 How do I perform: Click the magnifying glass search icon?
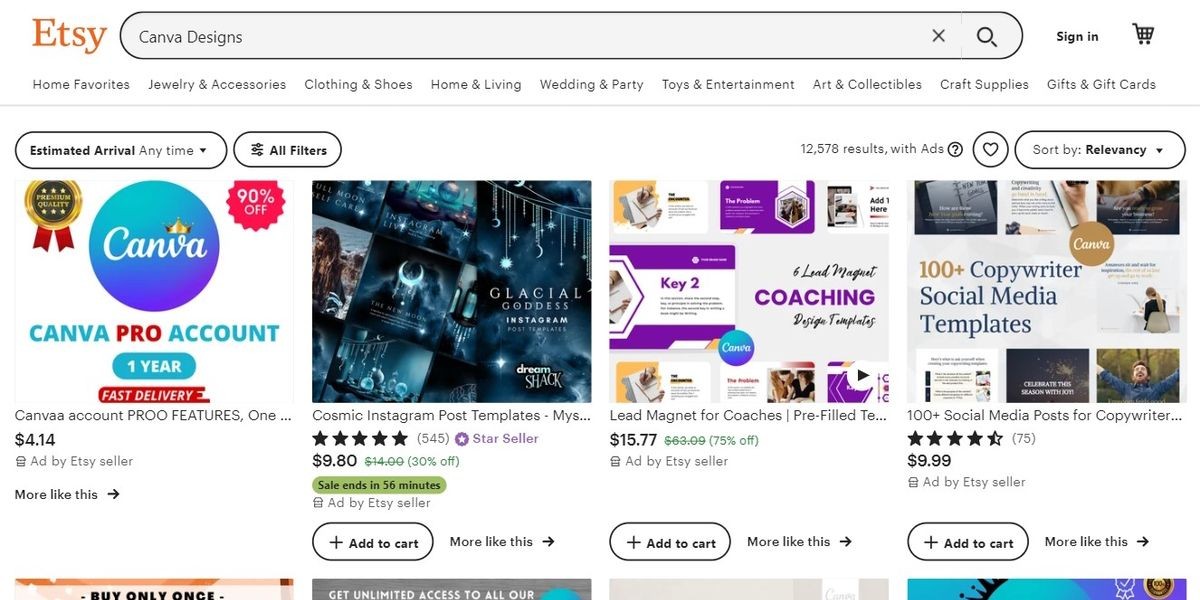tap(987, 36)
